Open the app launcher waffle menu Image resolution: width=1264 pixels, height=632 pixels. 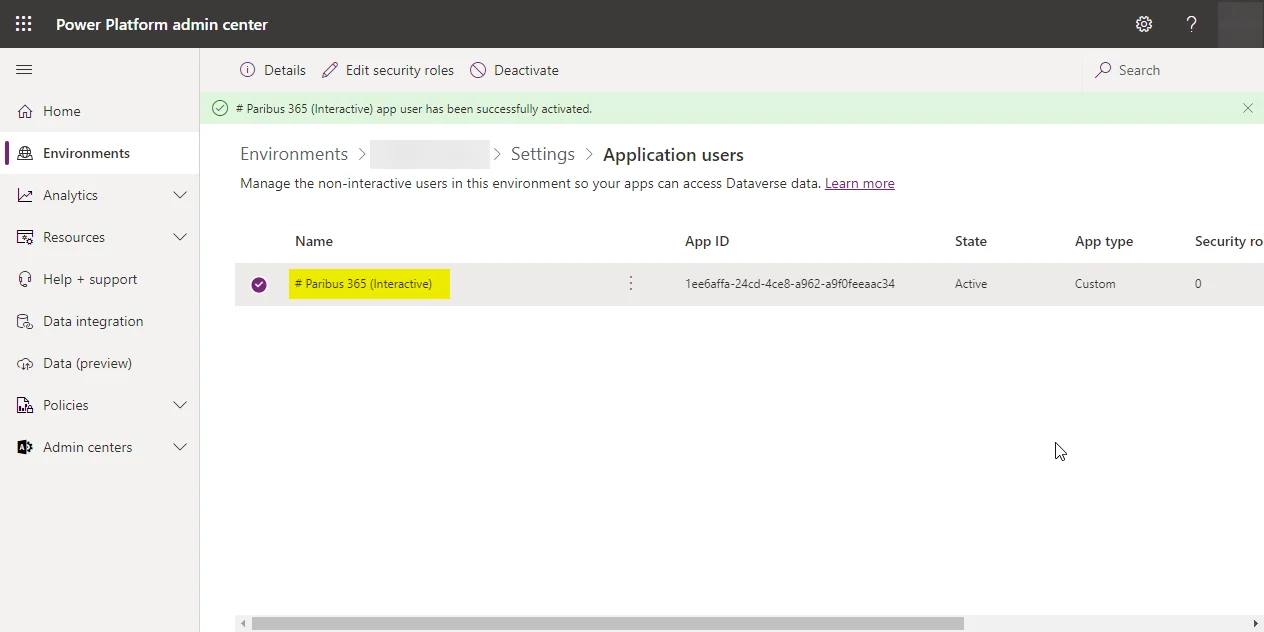tap(24, 24)
